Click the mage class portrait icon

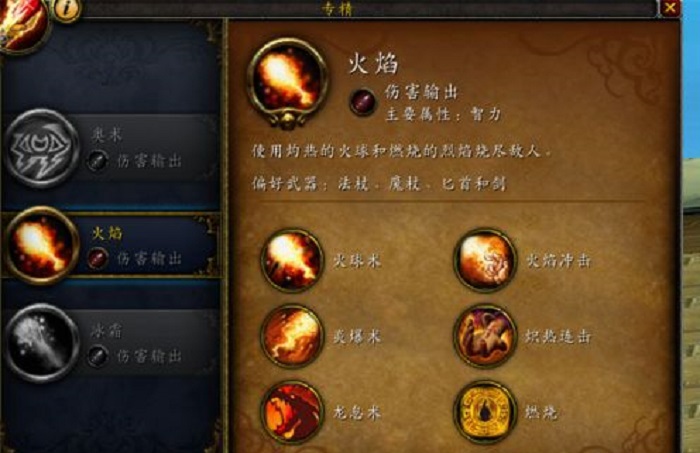pos(21,23)
